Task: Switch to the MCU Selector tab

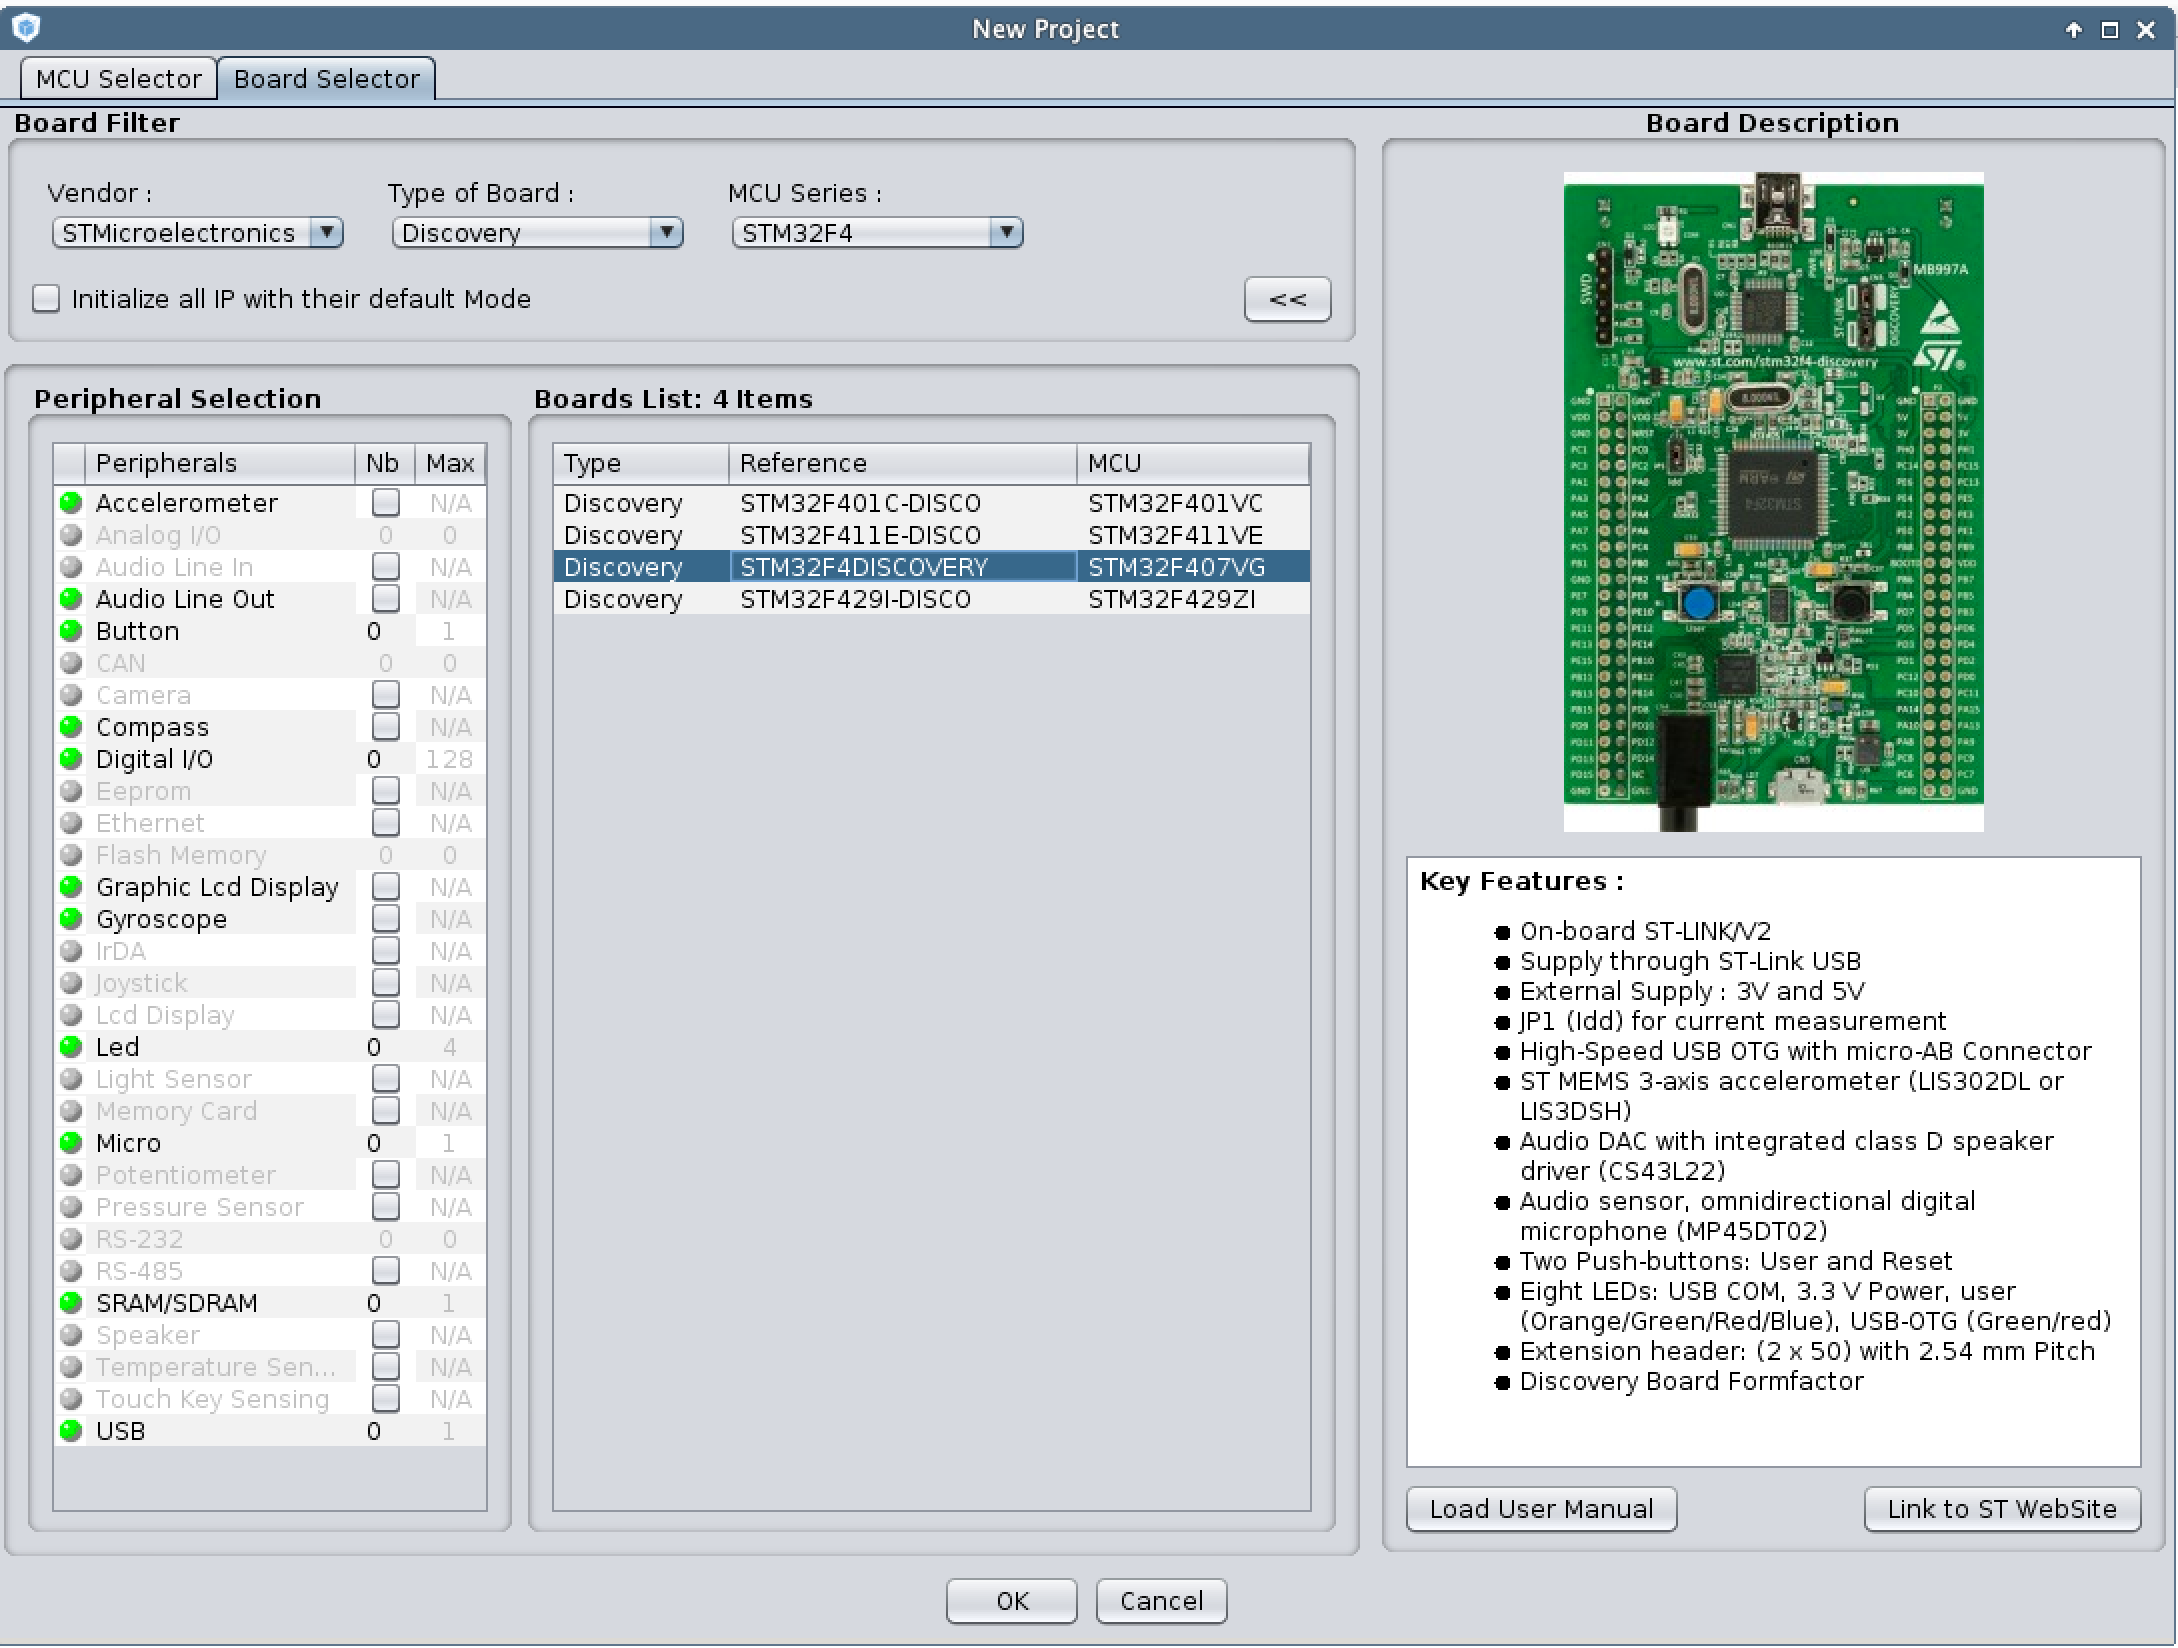Action: click(118, 79)
